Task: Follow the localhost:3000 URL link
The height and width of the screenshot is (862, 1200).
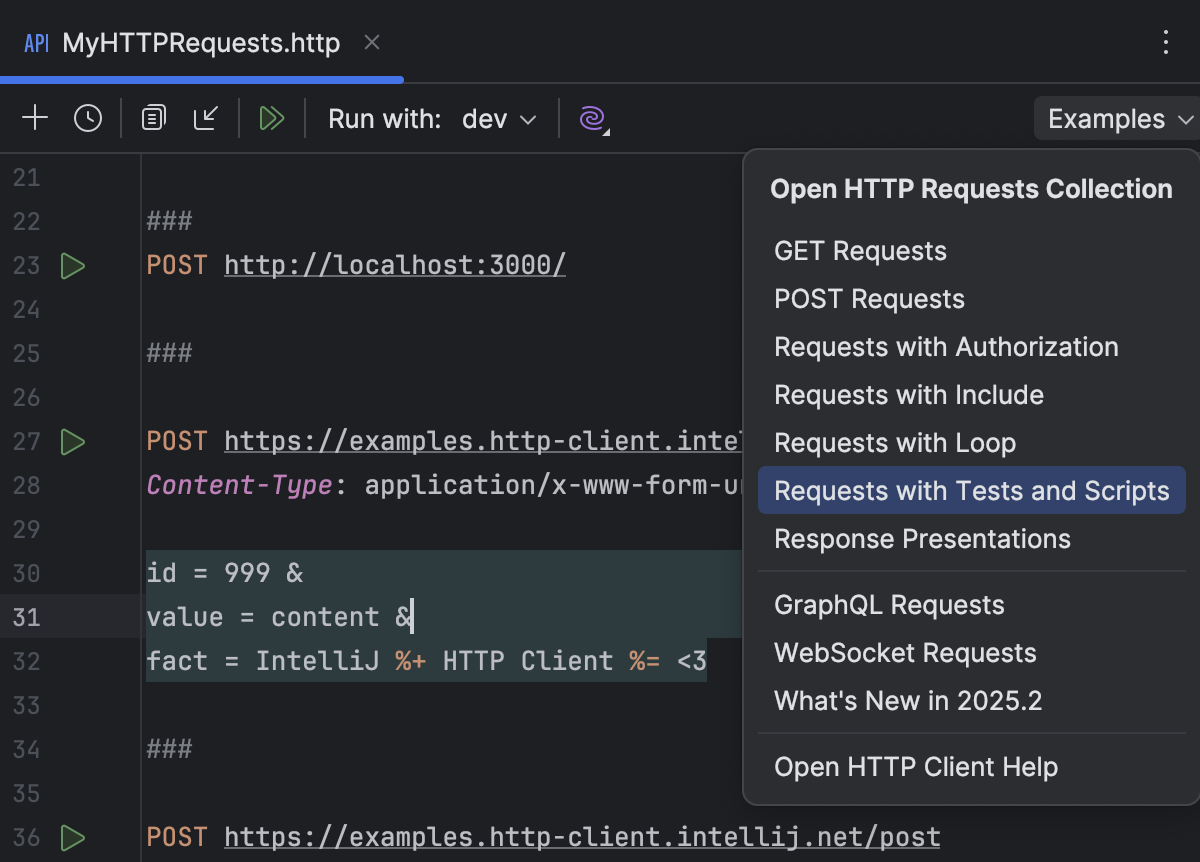Action: tap(395, 265)
